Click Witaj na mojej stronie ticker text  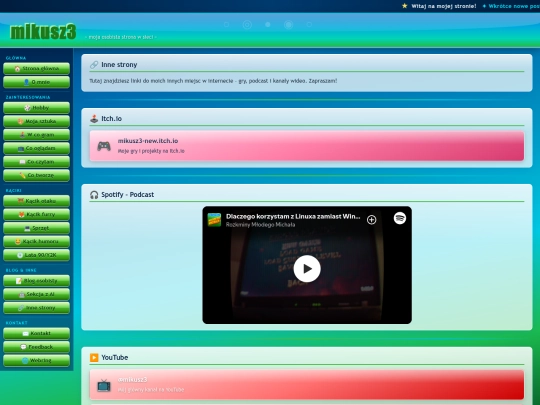coord(444,6)
